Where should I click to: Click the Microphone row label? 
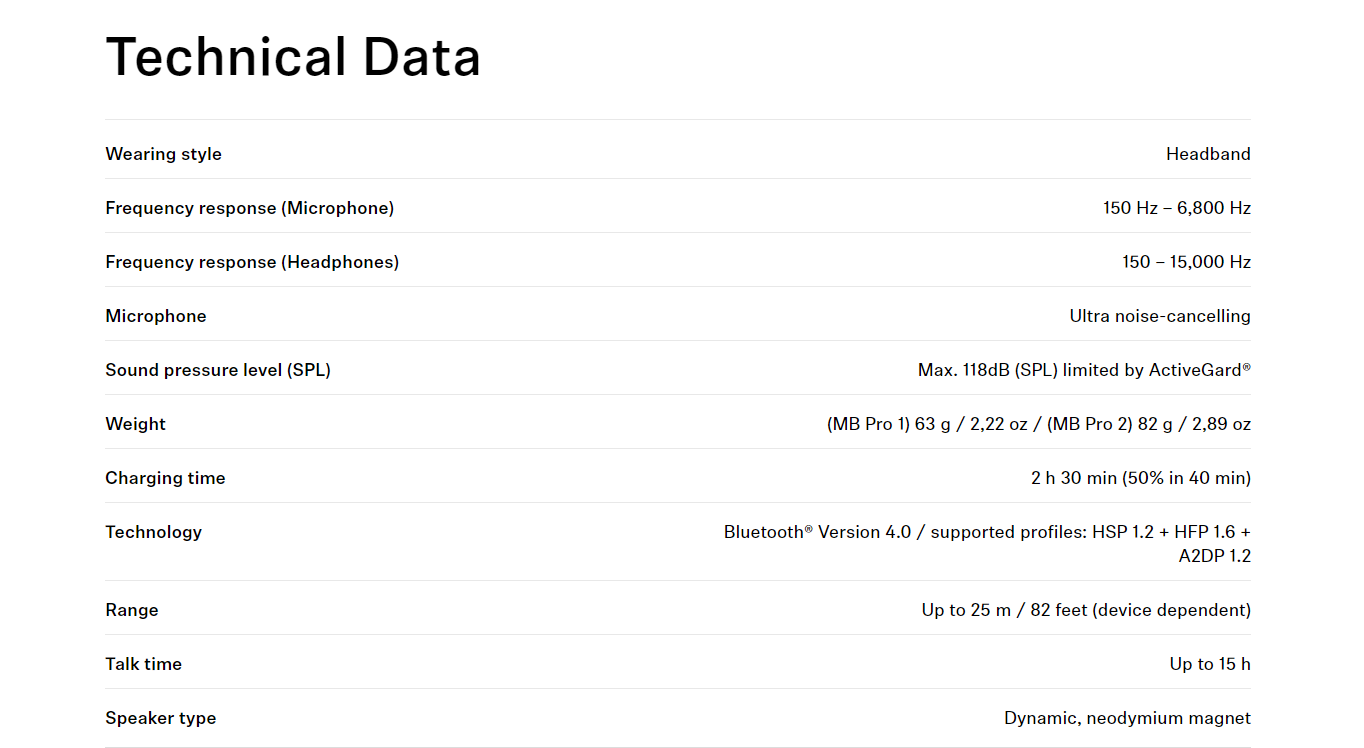click(155, 316)
